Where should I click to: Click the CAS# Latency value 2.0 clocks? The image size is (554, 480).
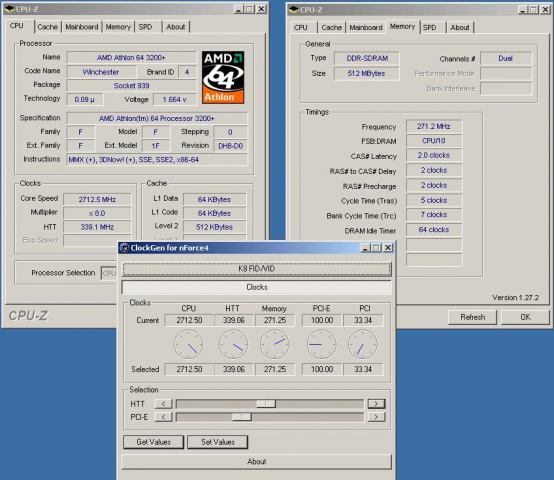pos(434,155)
